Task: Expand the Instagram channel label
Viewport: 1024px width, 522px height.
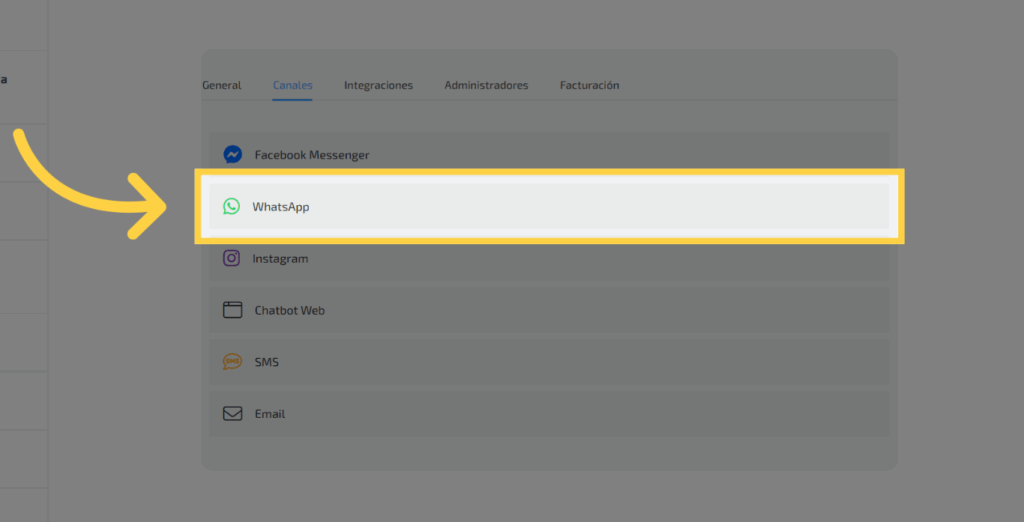Action: coord(280,259)
